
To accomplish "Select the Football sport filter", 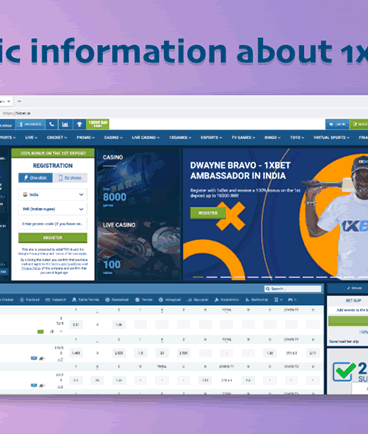I will click(x=30, y=300).
